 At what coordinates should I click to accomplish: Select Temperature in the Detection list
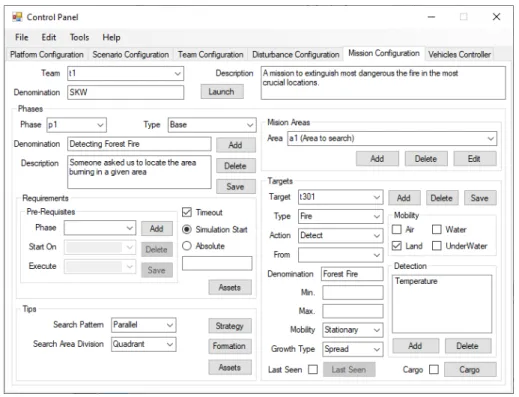pyautogui.click(x=416, y=281)
